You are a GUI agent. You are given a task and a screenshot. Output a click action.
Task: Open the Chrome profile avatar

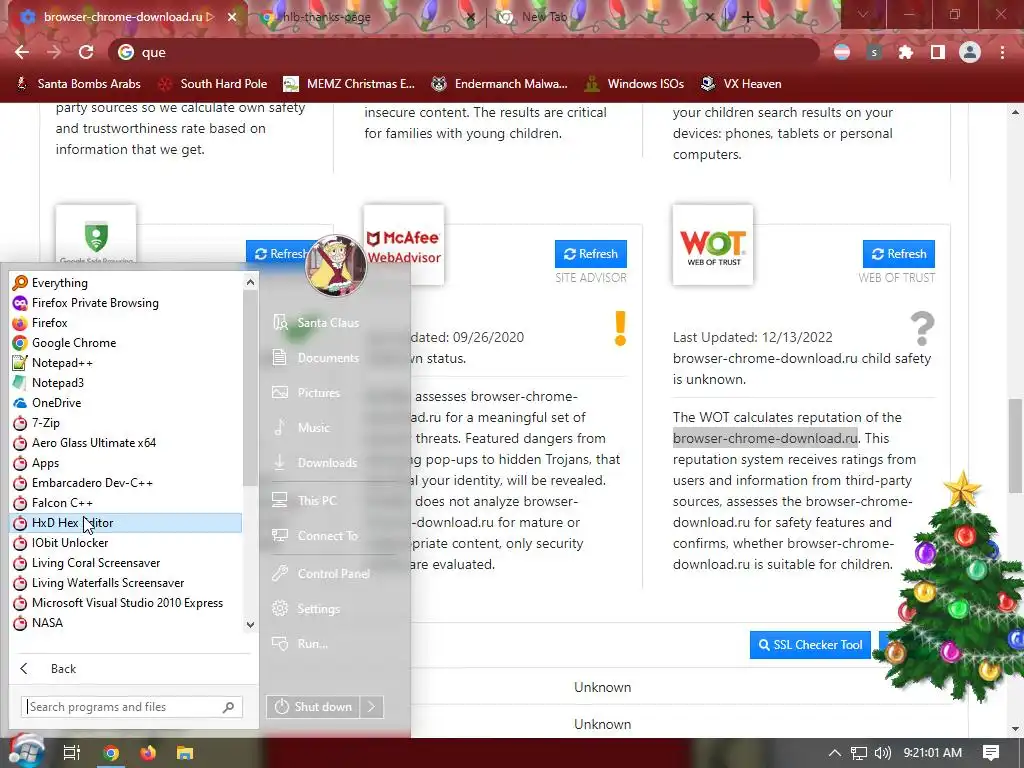(x=970, y=52)
